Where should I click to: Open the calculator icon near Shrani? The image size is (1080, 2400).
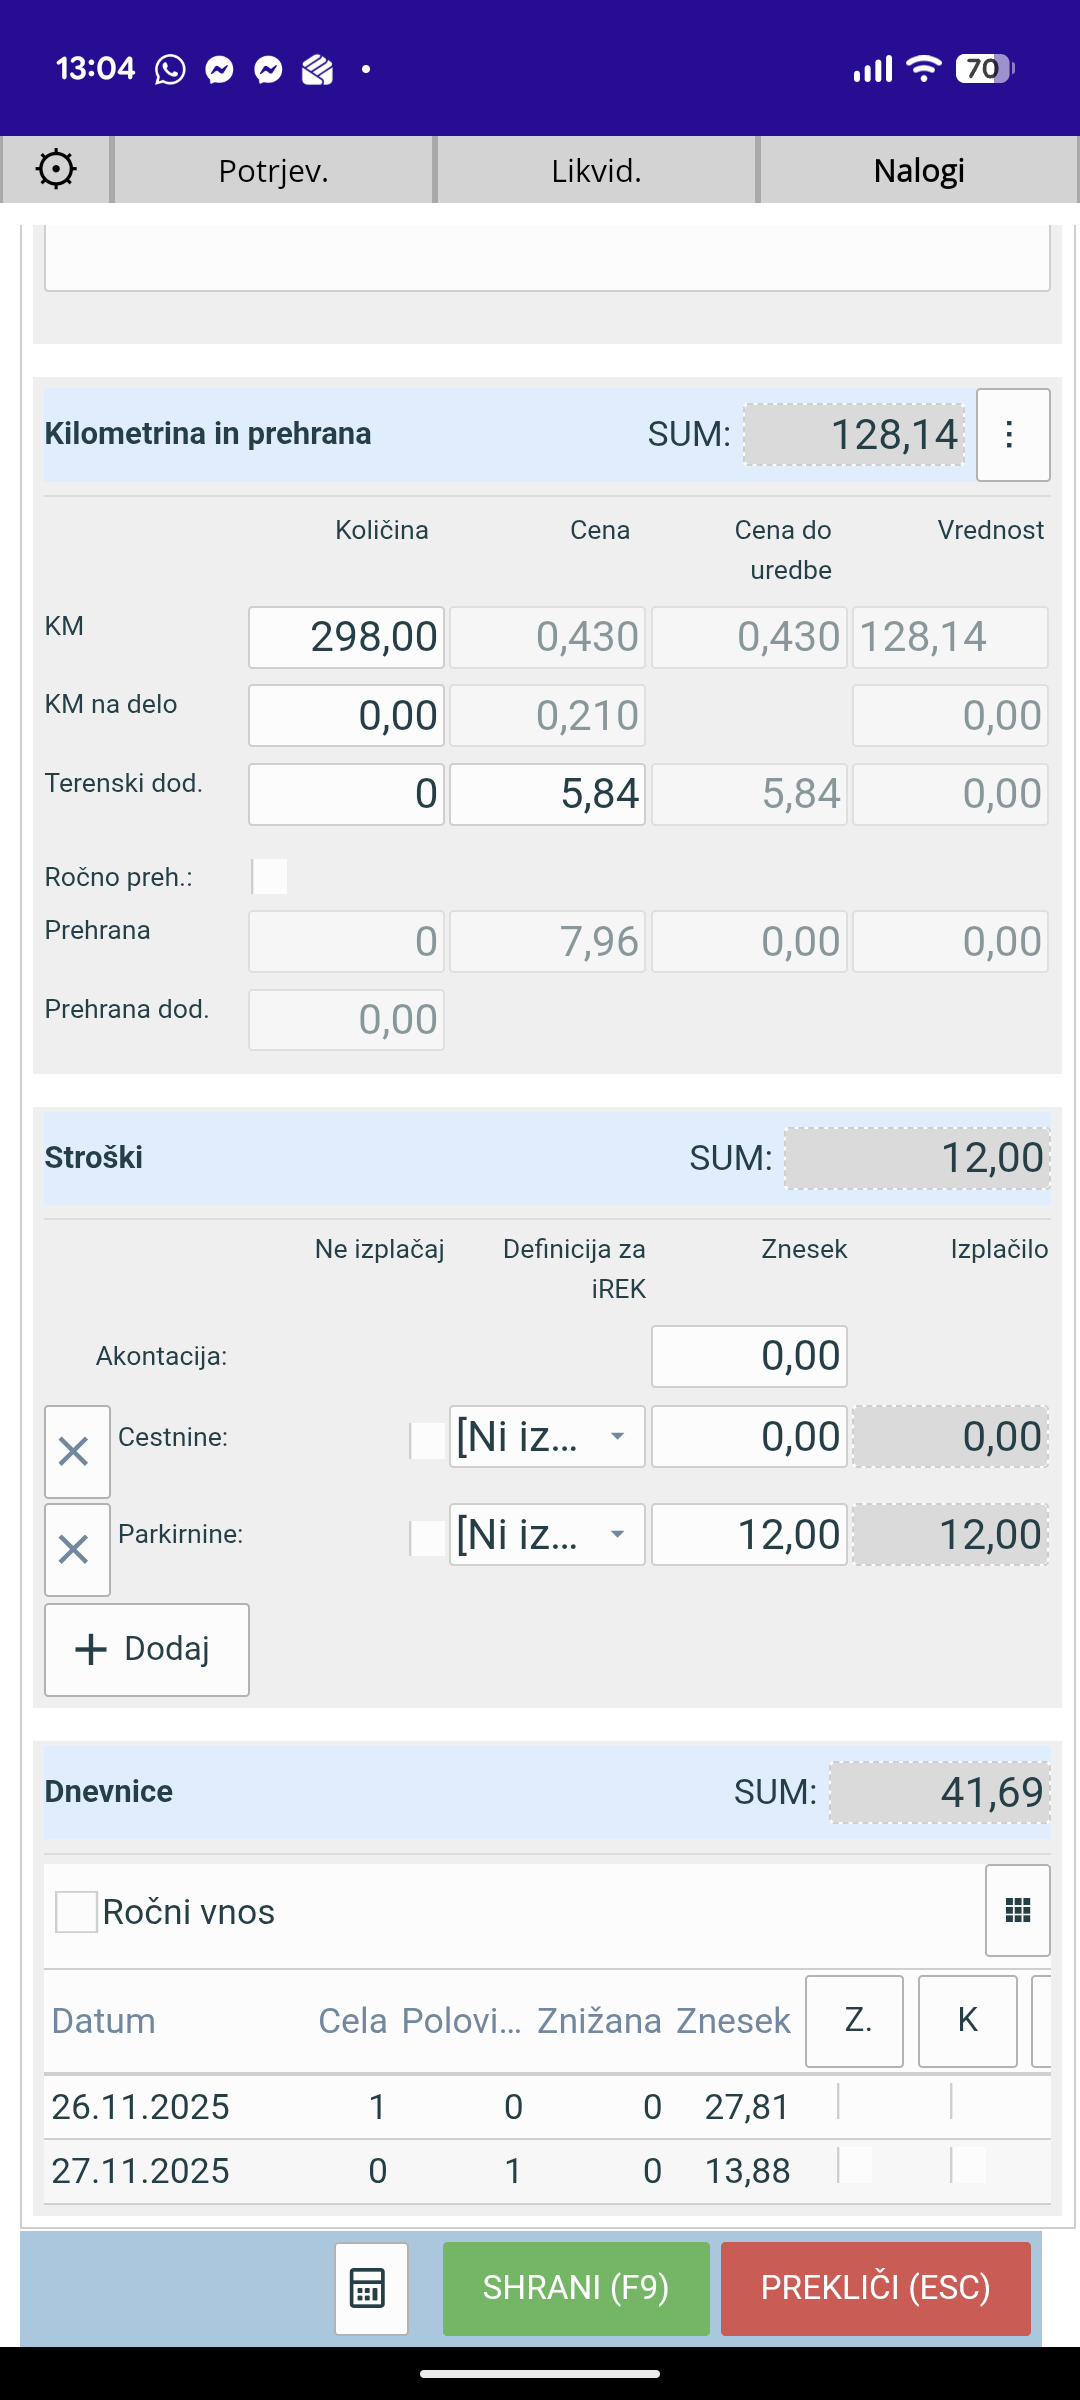click(x=371, y=2288)
